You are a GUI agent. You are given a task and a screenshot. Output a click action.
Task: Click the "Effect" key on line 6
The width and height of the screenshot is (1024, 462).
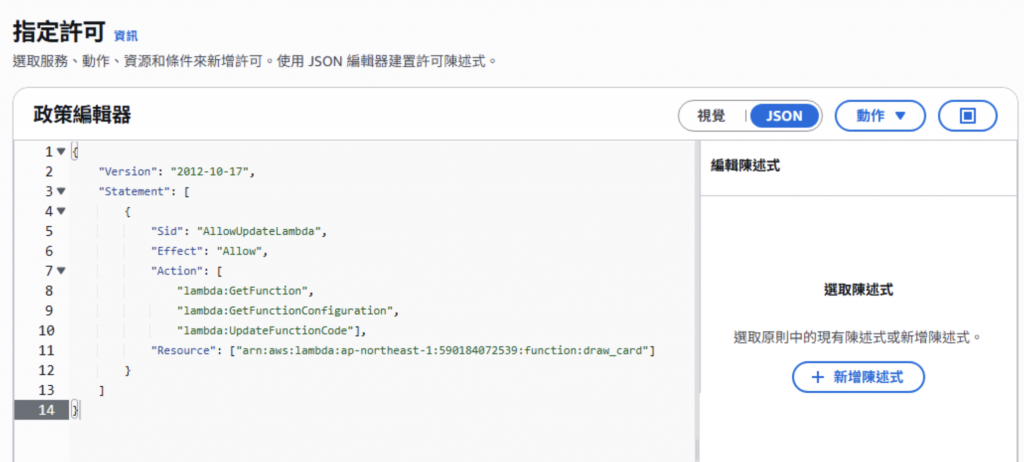coord(176,251)
